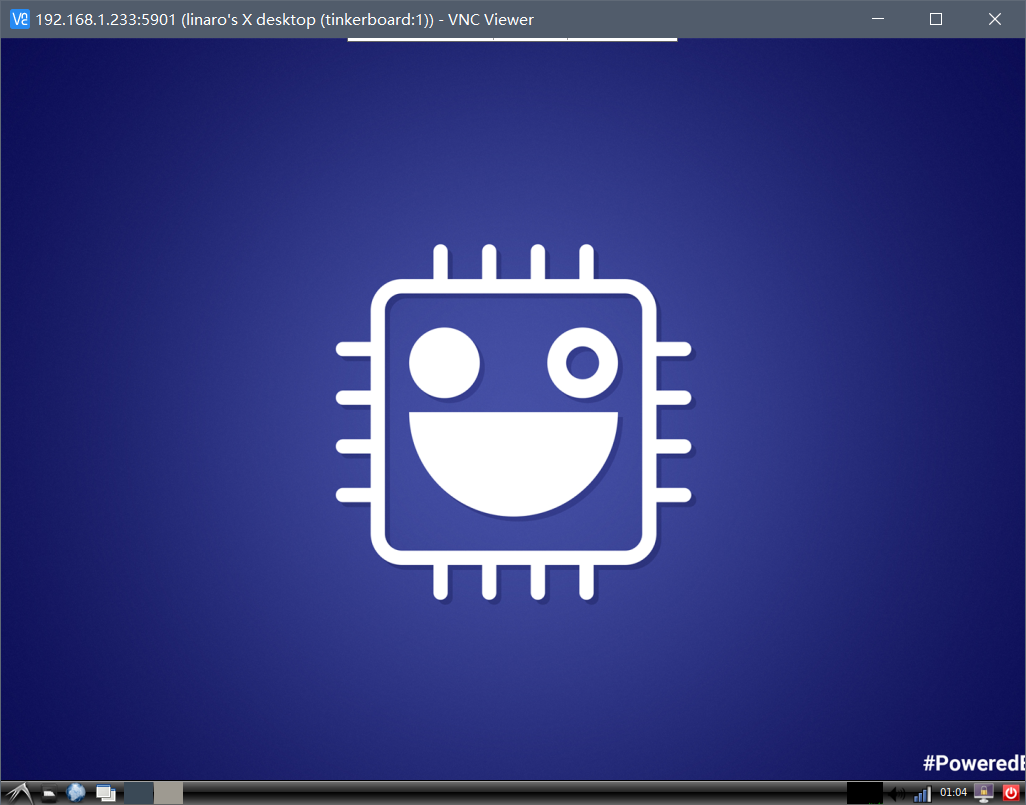The image size is (1026, 805).
Task: Open the LXDE start menu
Action: coord(20,793)
